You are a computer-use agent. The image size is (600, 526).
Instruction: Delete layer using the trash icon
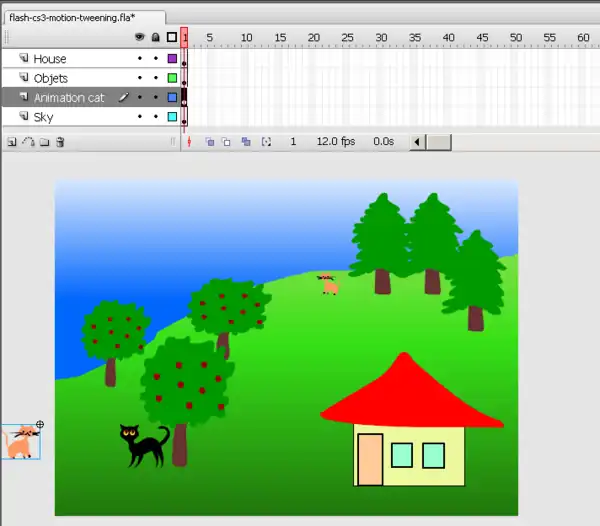click(60, 142)
